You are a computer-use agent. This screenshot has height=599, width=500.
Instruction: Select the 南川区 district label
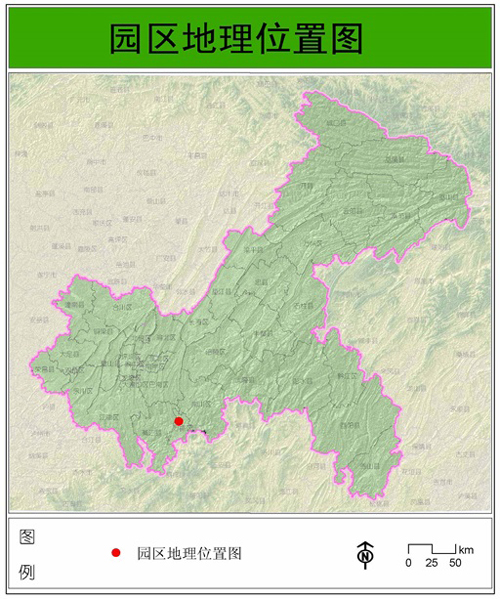pos(201,404)
